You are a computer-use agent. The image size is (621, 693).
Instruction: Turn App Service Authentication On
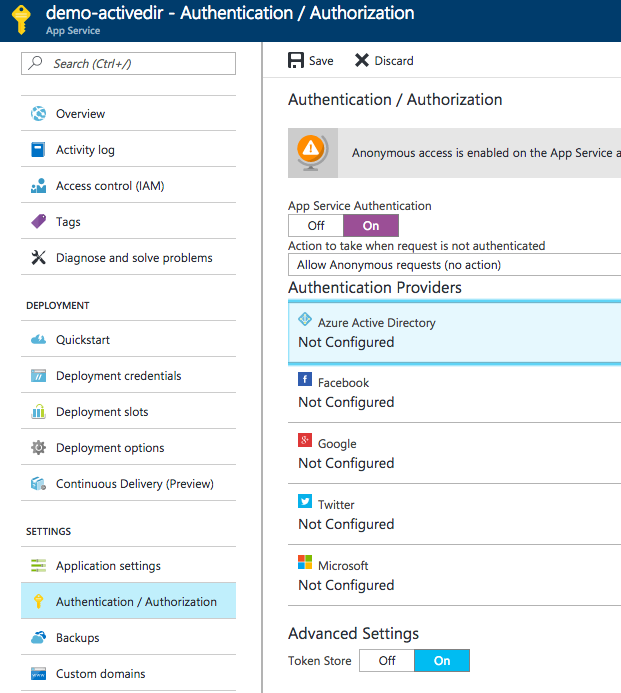371,225
